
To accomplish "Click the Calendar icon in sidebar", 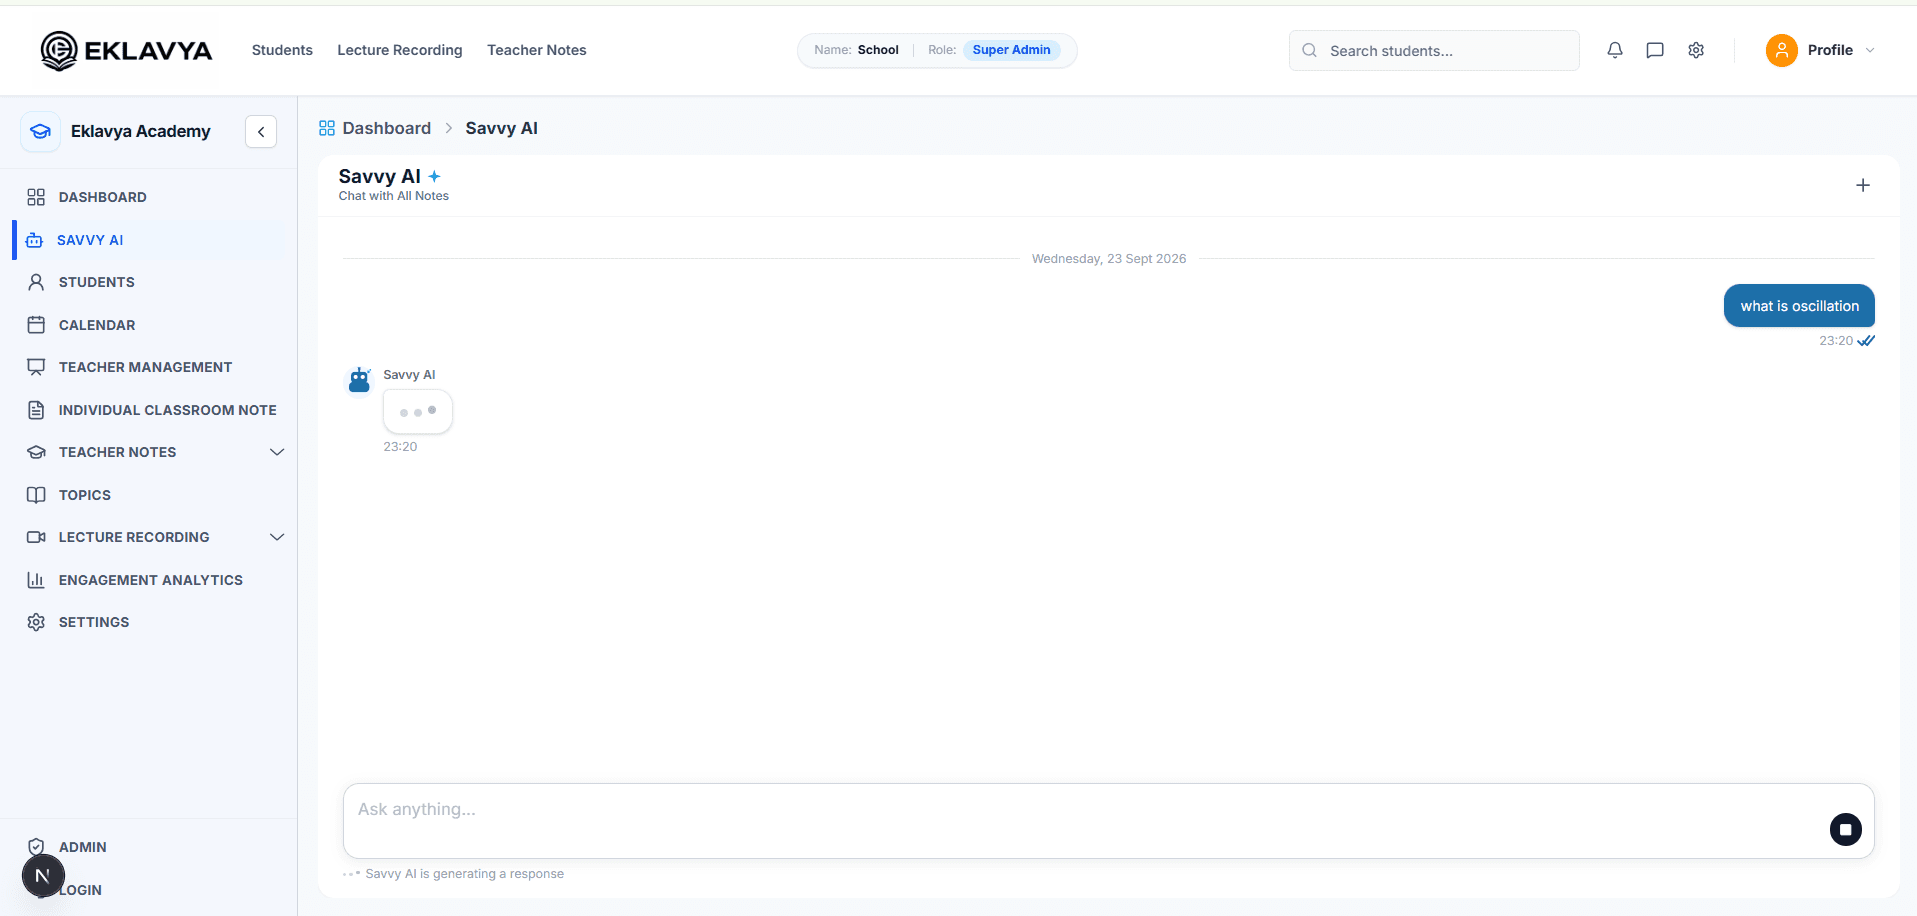I will [x=36, y=325].
